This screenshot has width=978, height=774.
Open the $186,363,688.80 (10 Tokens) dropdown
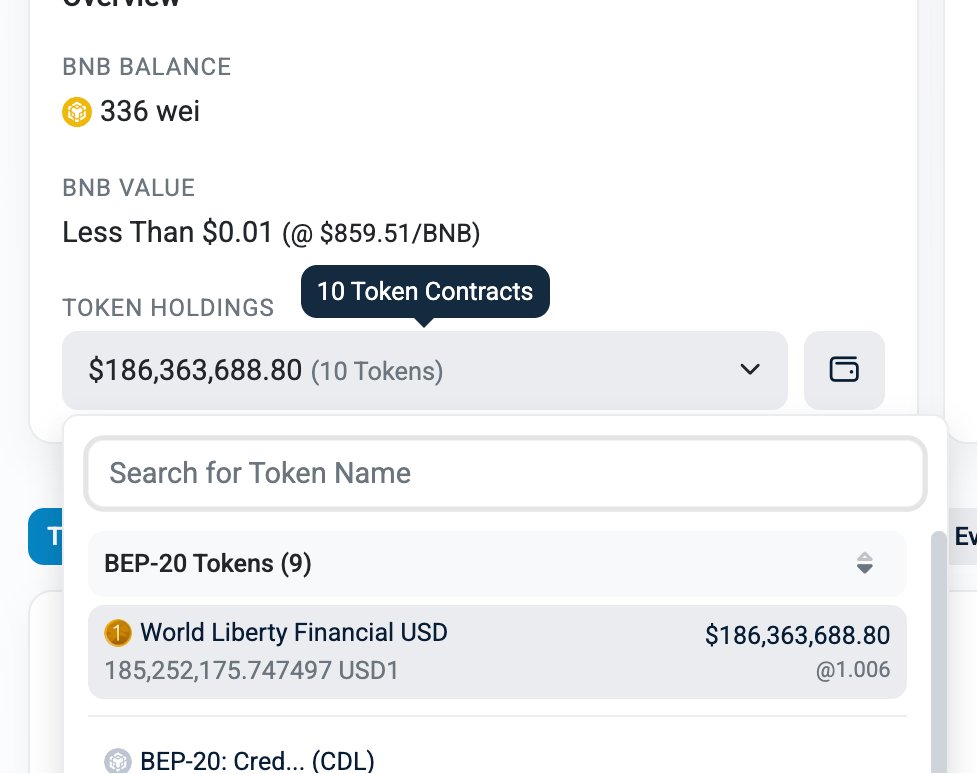(425, 370)
